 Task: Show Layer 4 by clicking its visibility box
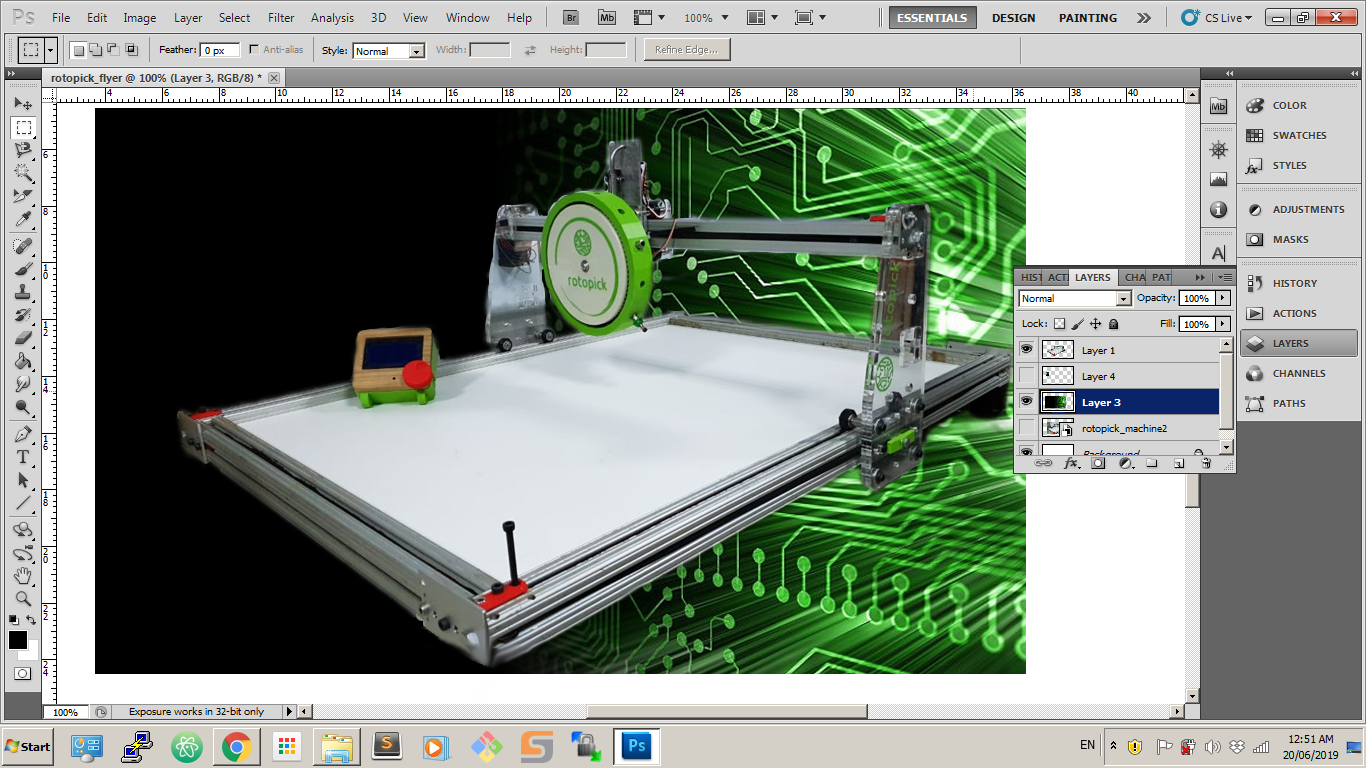tap(1026, 376)
